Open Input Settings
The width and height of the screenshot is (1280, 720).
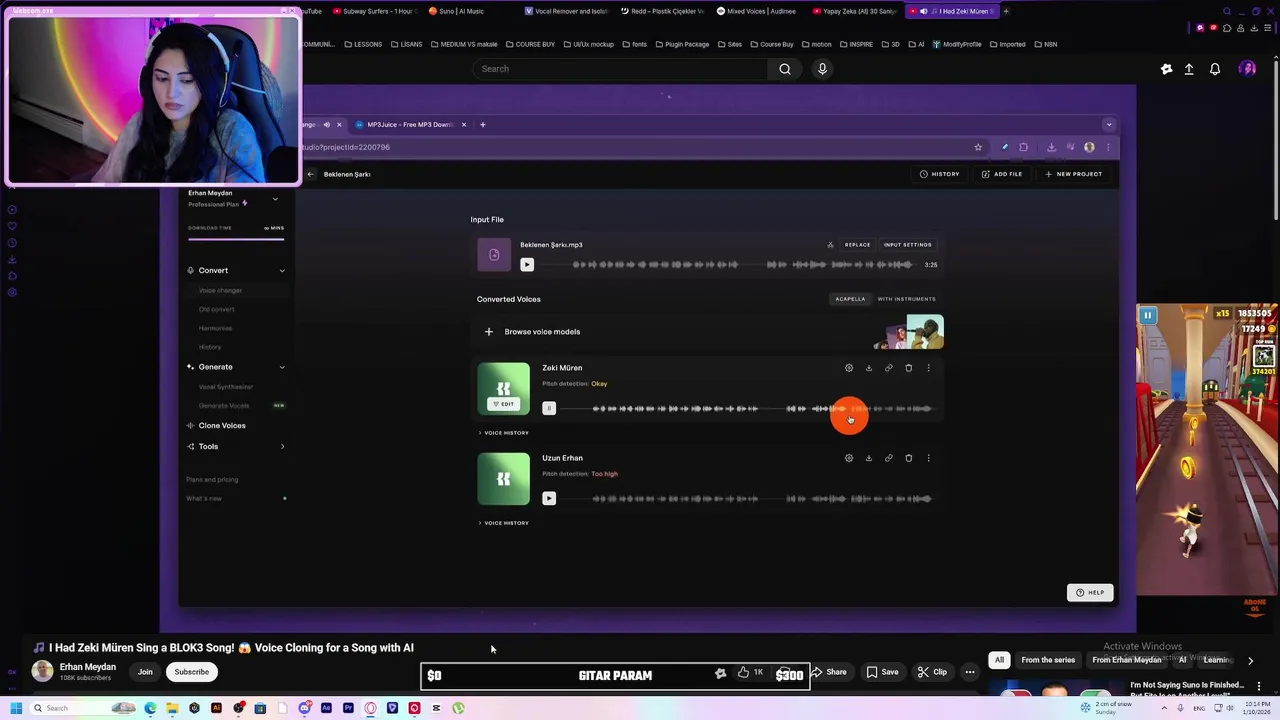[x=907, y=245]
